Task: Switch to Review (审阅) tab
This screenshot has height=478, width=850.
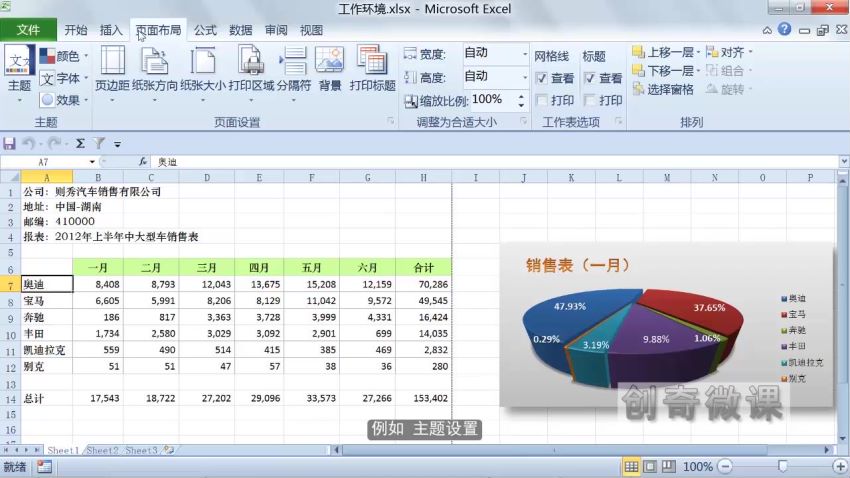Action: tap(276, 30)
